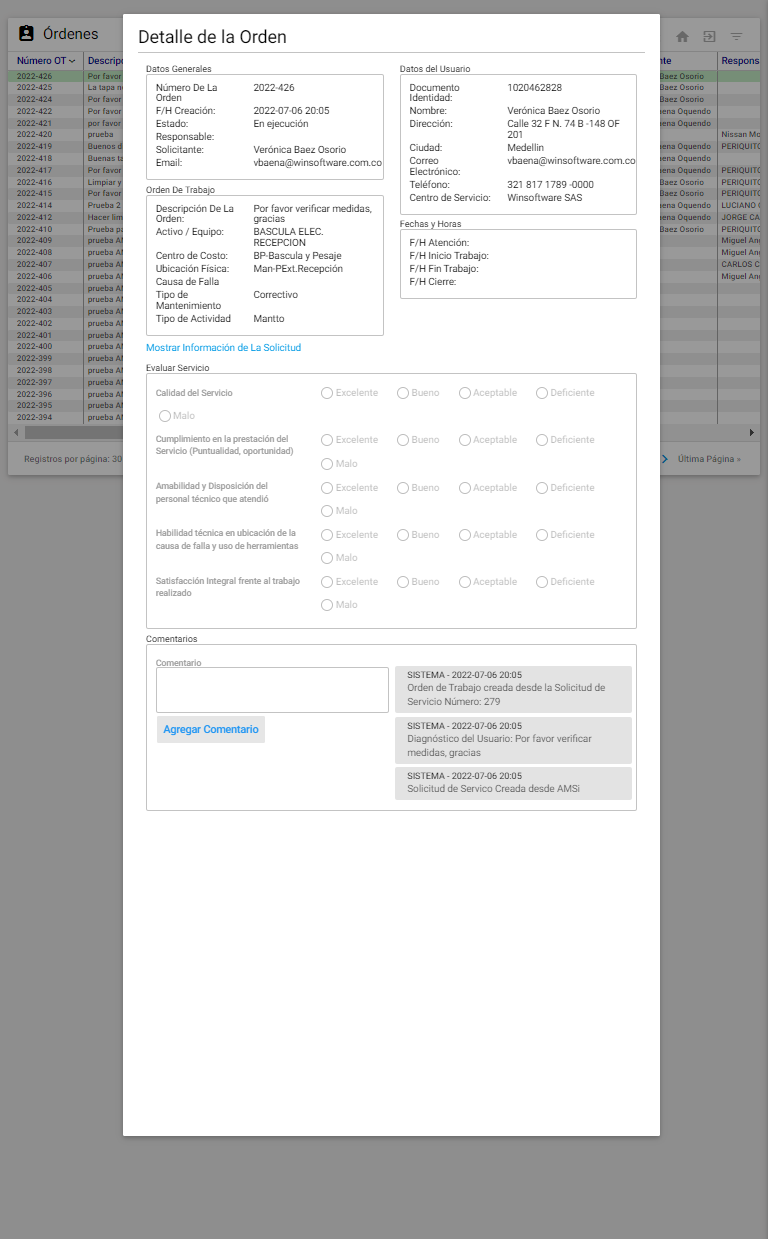Rate Satisfacción Integral as Deficiente
The image size is (768, 1239).
542,582
